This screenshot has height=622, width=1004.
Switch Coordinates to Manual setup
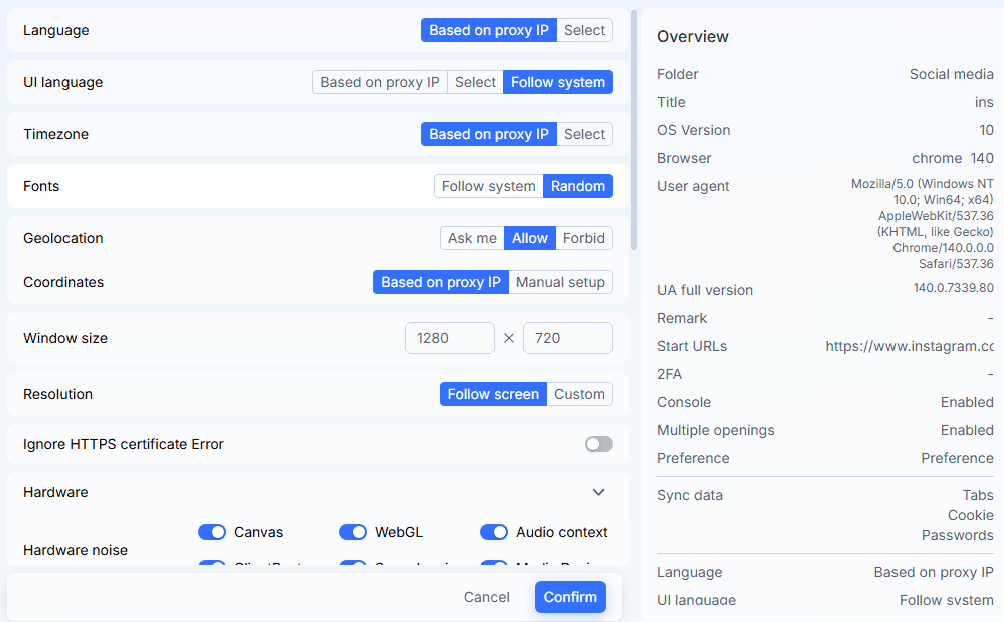click(x=560, y=282)
